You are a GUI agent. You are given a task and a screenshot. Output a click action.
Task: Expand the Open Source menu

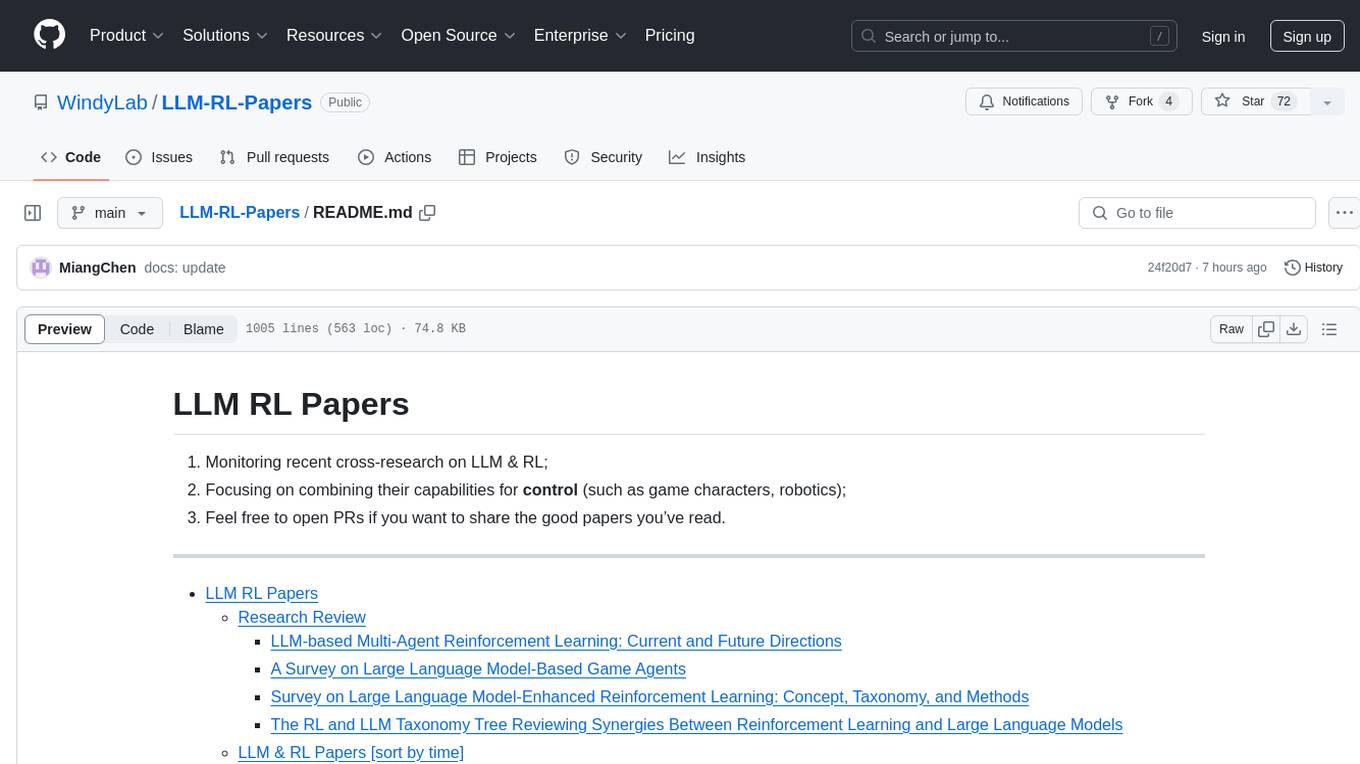click(458, 35)
